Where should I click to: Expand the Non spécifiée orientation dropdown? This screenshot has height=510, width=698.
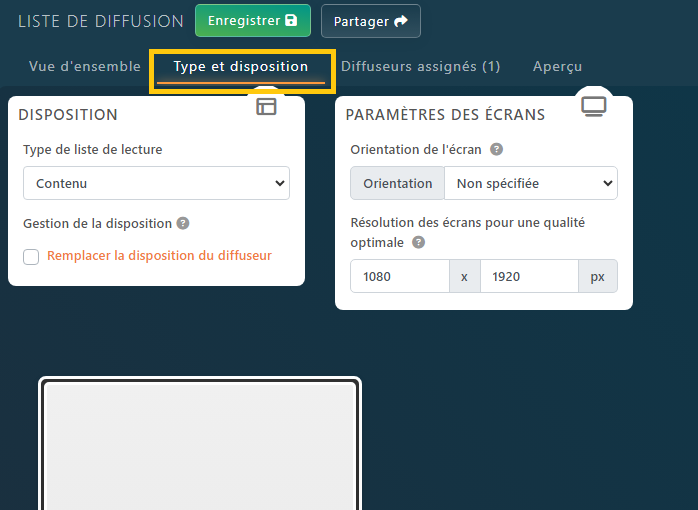[530, 184]
